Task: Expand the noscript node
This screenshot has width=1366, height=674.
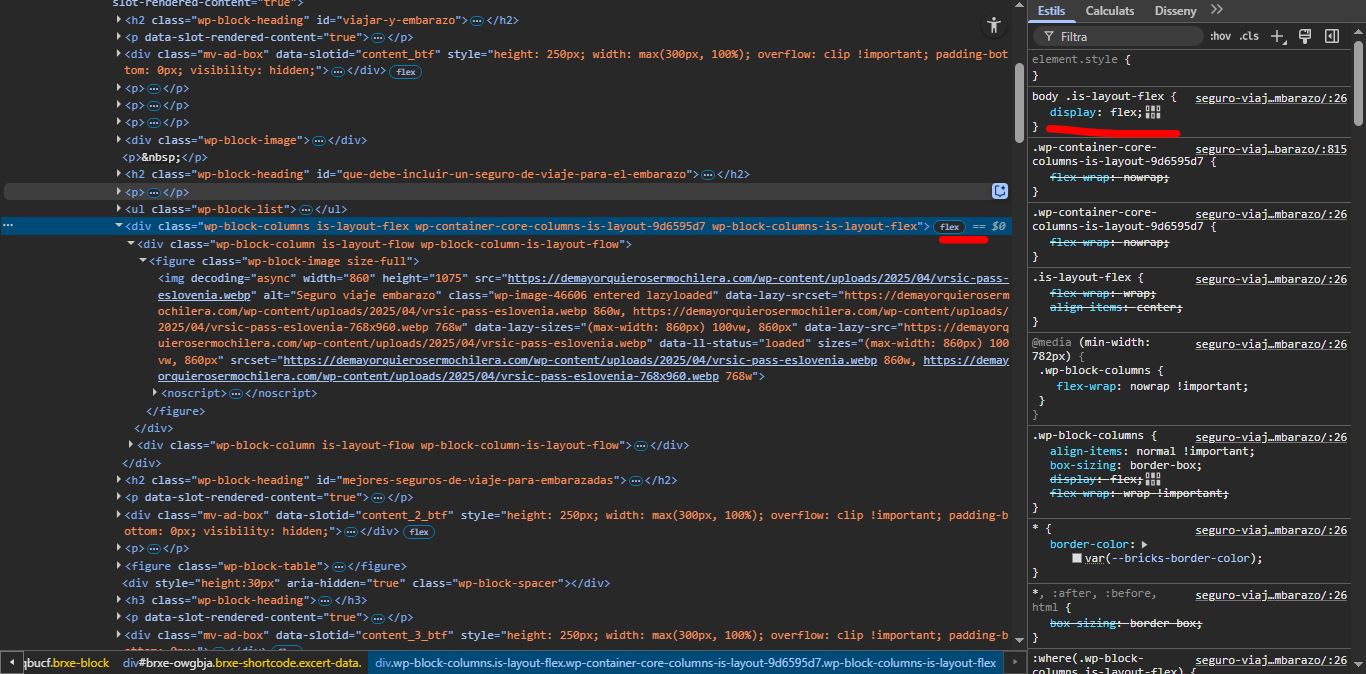Action: coord(155,394)
